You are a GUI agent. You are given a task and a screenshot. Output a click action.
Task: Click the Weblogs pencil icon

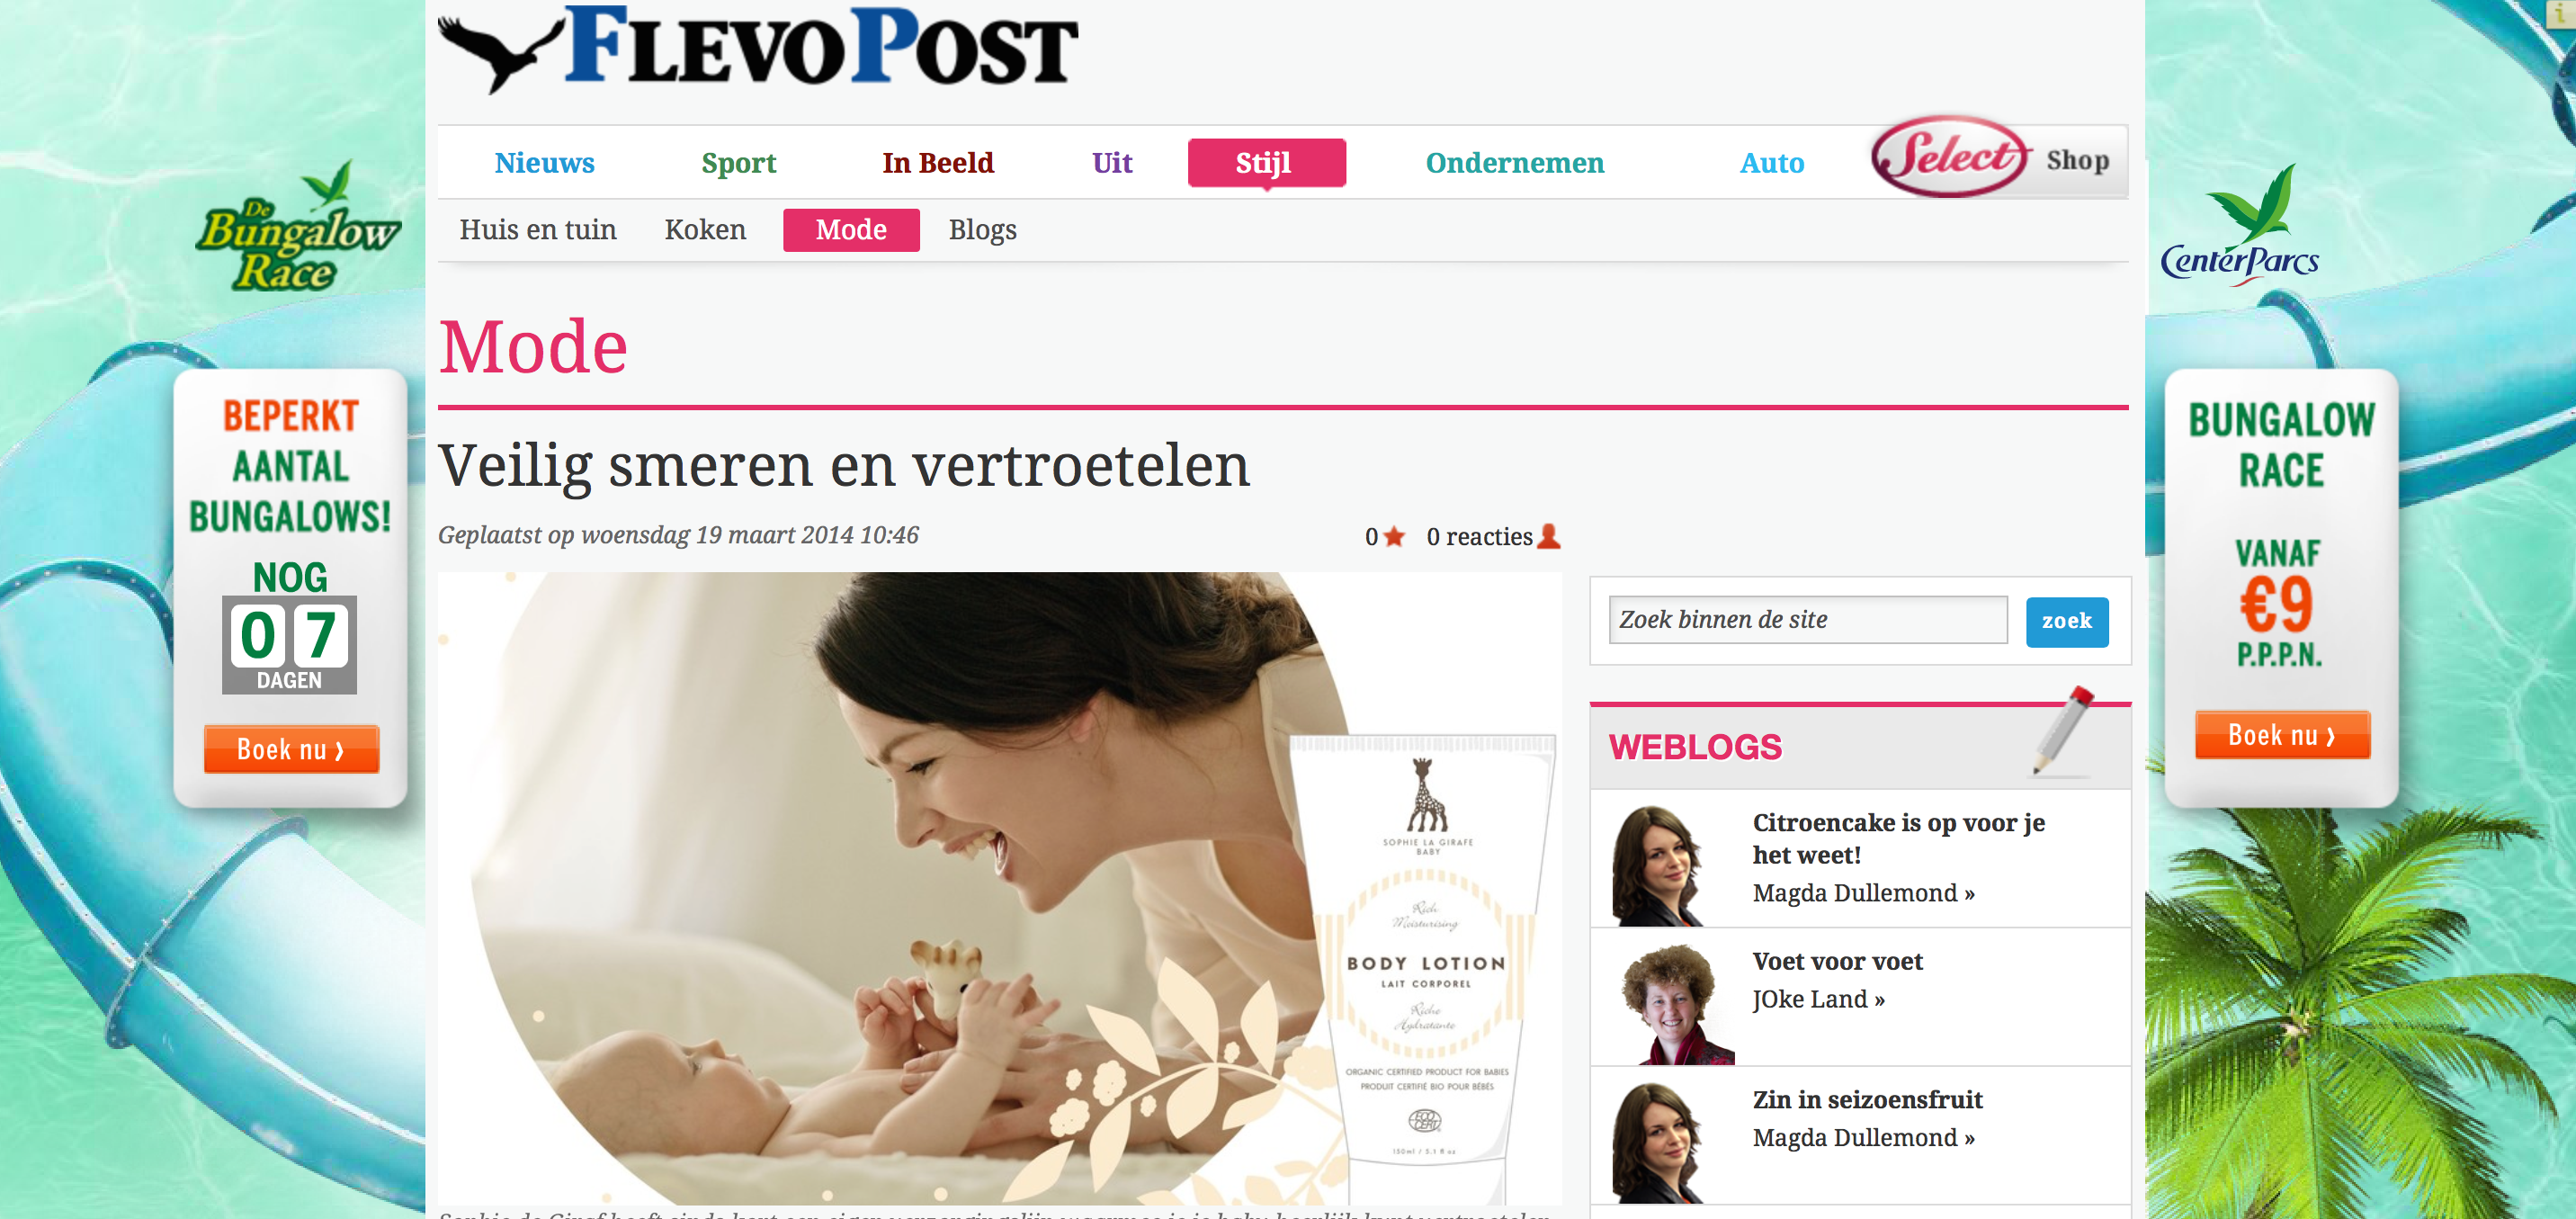[x=2062, y=730]
